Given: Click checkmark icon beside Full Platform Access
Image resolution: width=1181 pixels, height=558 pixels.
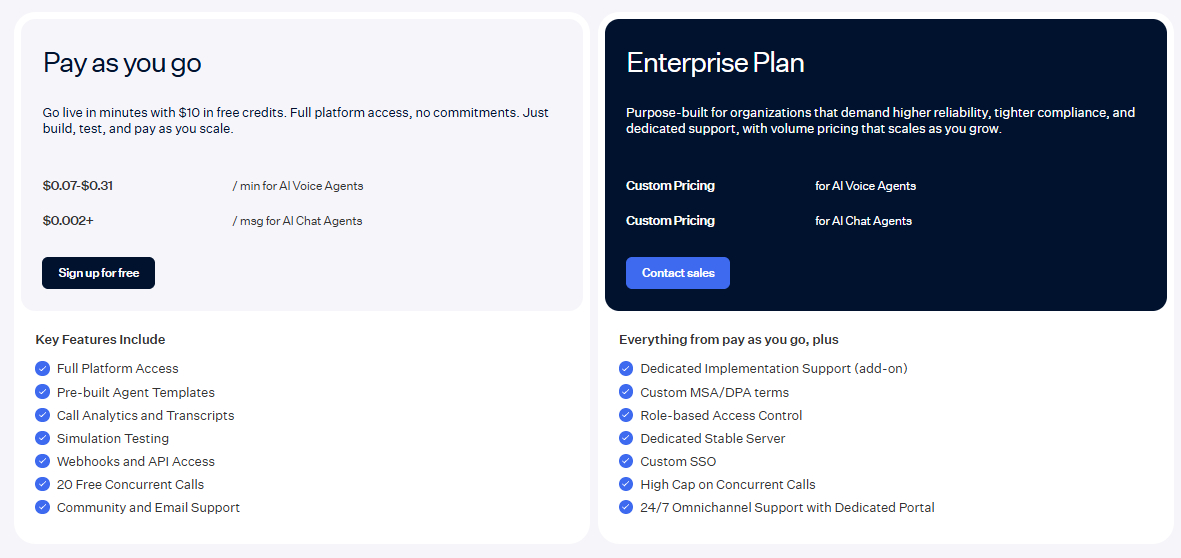Looking at the screenshot, I should coord(42,369).
